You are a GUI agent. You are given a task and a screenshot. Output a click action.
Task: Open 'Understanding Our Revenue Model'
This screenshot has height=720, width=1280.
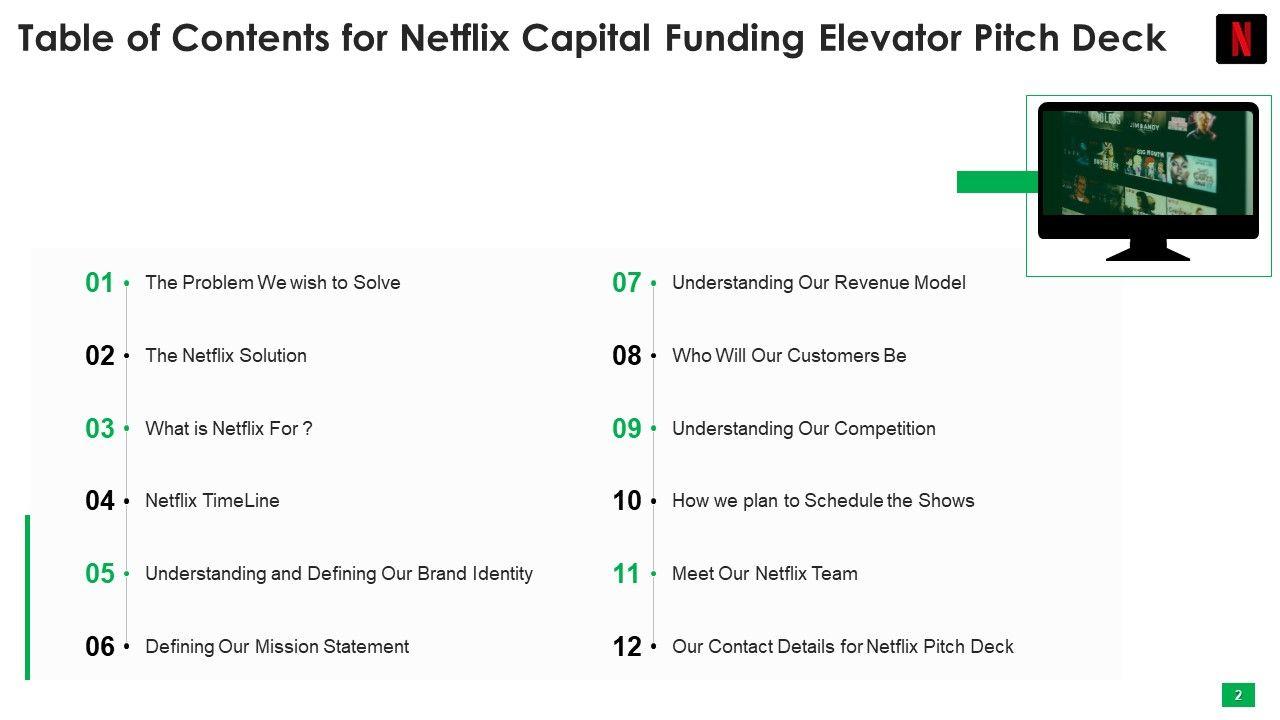click(818, 283)
